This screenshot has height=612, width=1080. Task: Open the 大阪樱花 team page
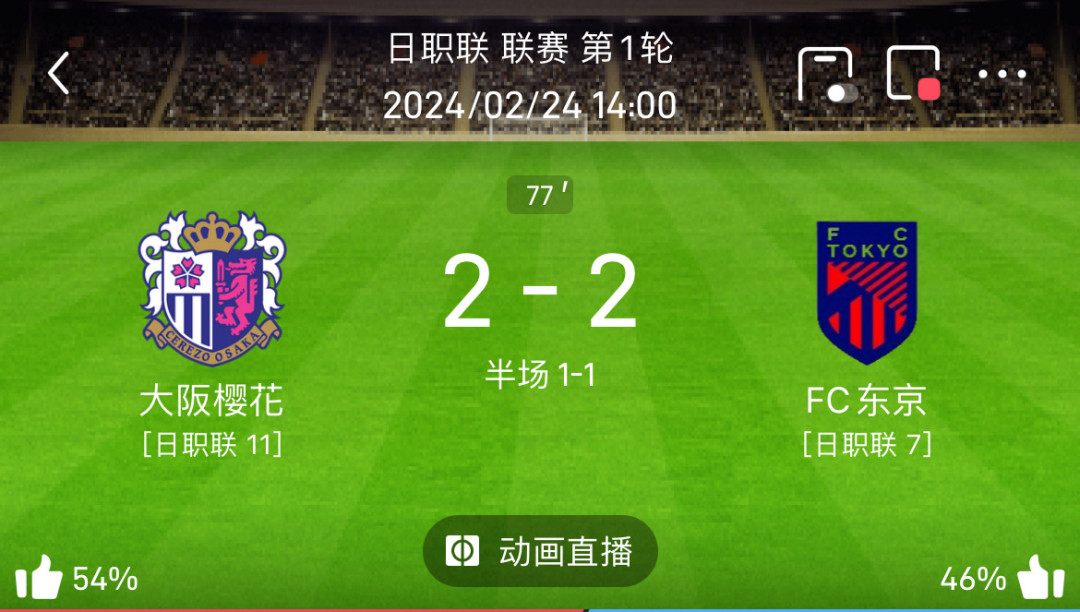(211, 401)
